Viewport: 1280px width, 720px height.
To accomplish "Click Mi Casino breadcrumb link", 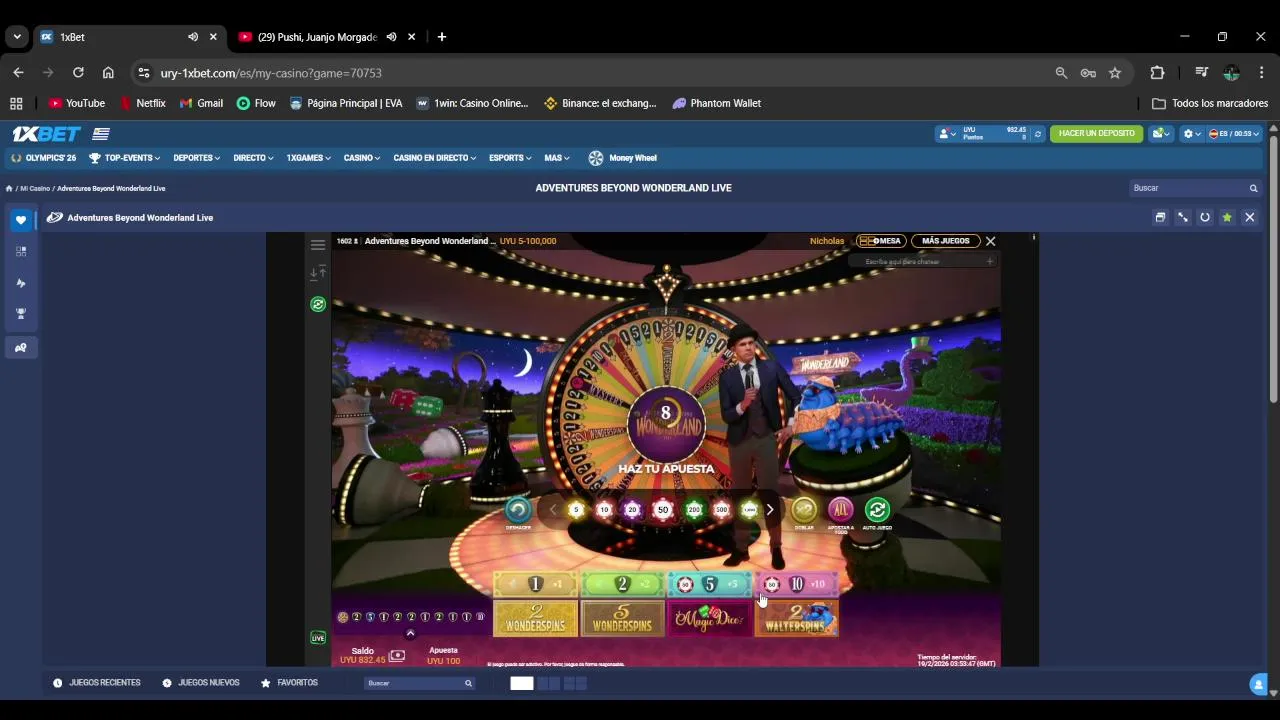I will (35, 188).
